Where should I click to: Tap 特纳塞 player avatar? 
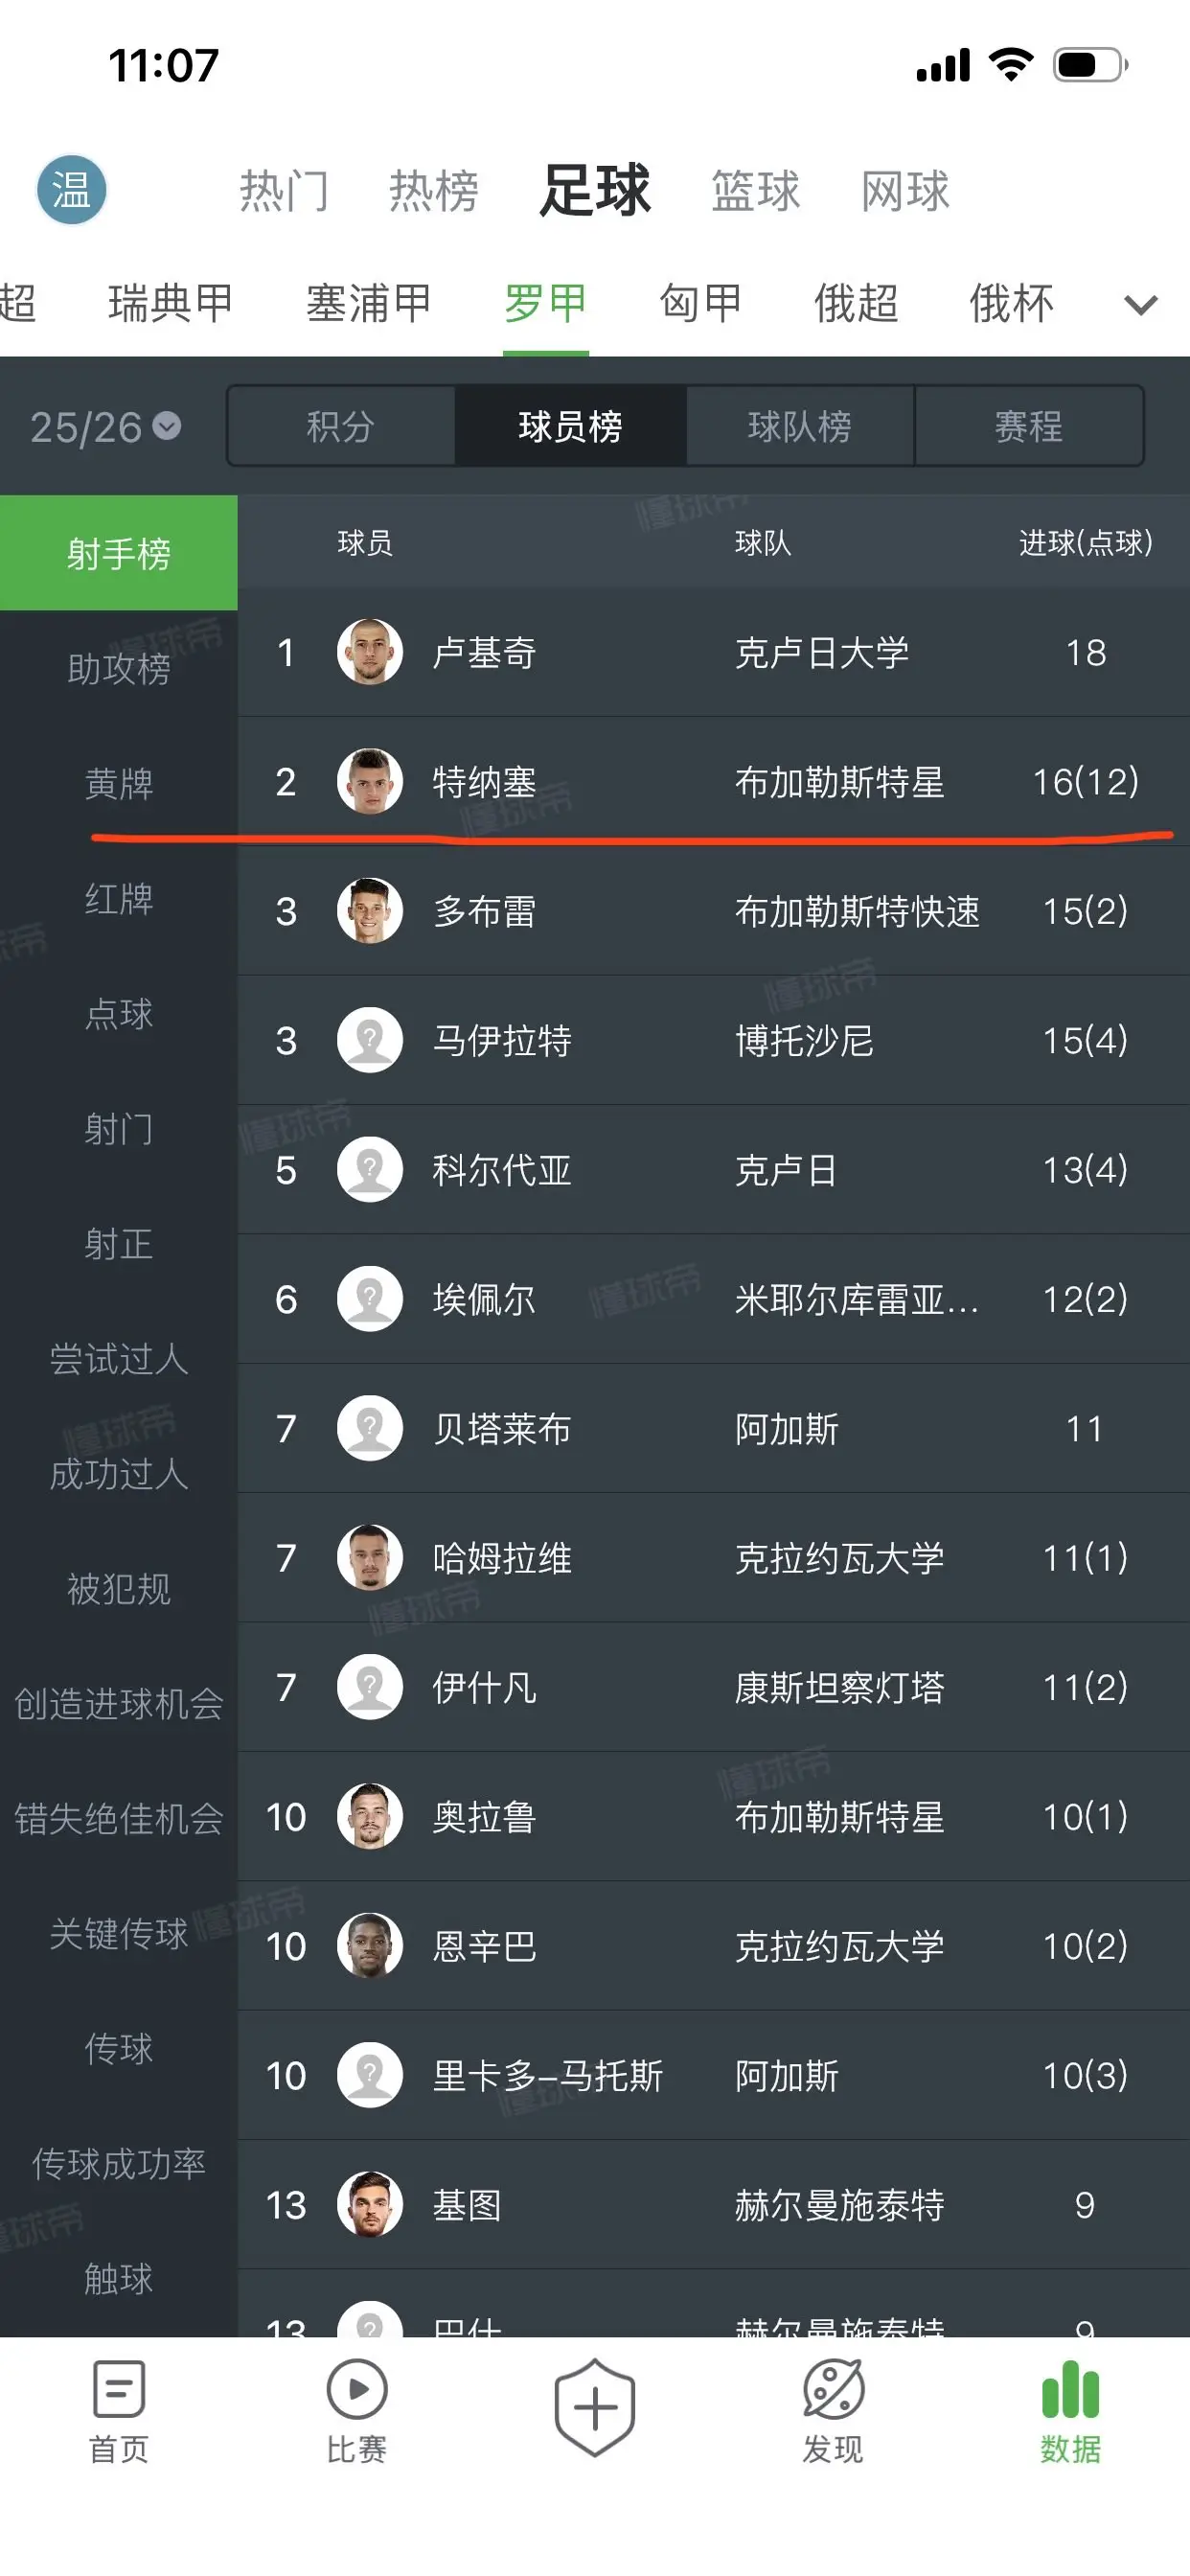pyautogui.click(x=370, y=781)
